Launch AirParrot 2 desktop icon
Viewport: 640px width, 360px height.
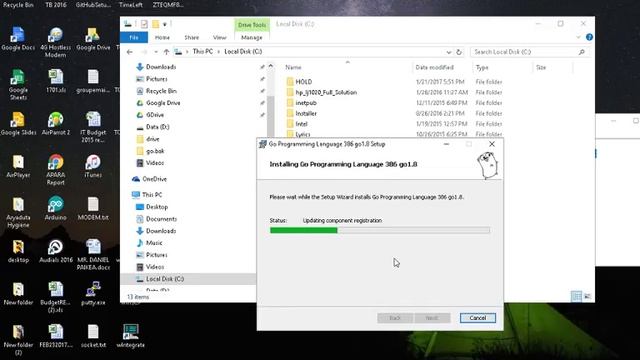point(56,124)
